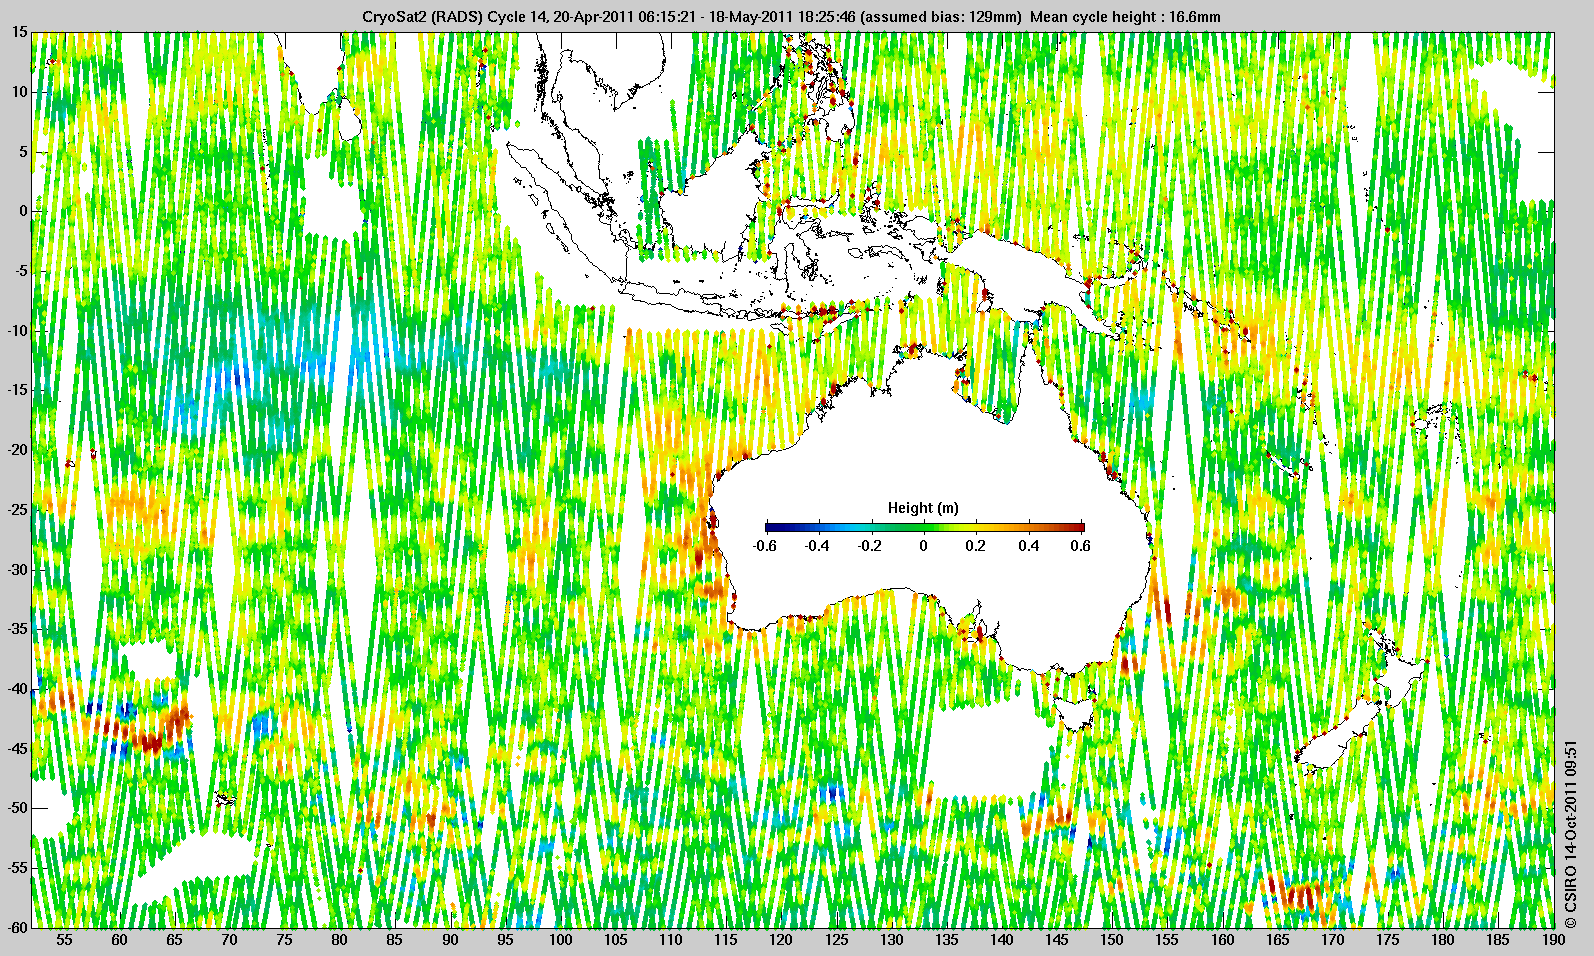This screenshot has width=1594, height=956.
Task: Click the 0.4 tick label on colorbar
Action: 1028,546
